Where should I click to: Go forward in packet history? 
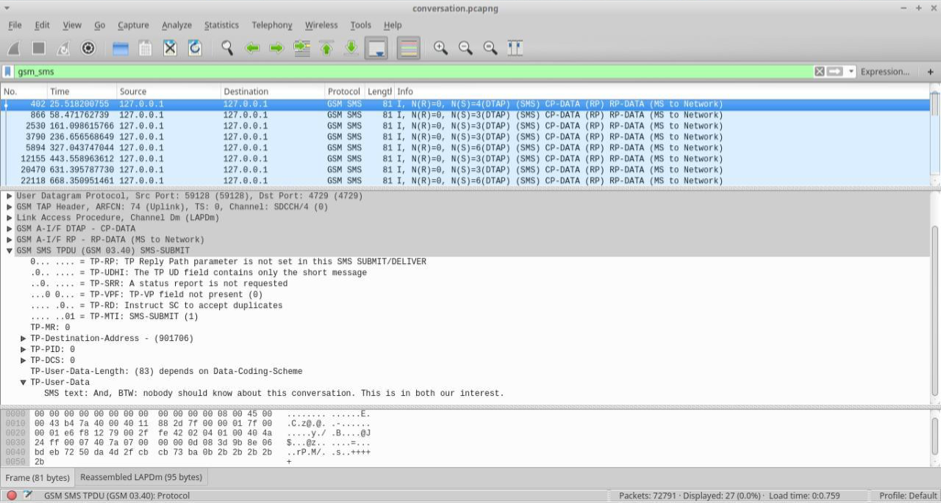(x=277, y=49)
